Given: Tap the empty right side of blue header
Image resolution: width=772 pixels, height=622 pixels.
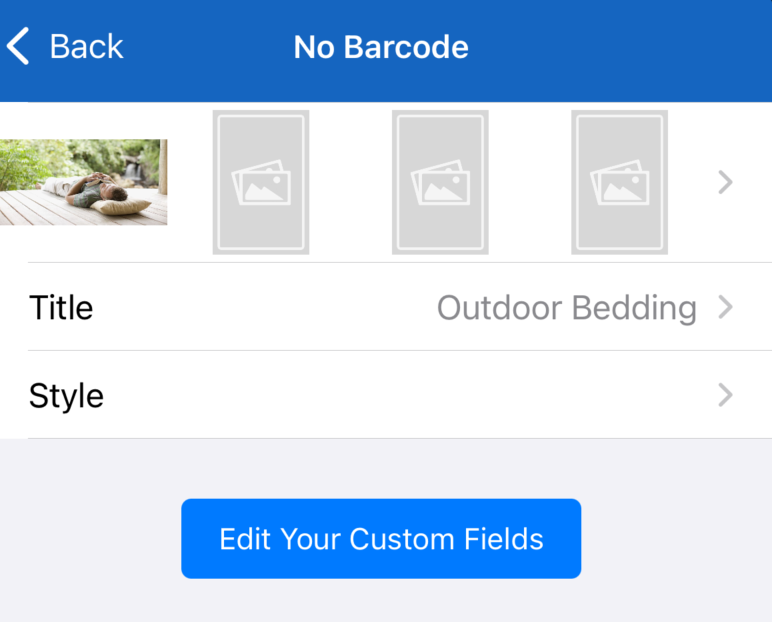Looking at the screenshot, I should [620, 49].
